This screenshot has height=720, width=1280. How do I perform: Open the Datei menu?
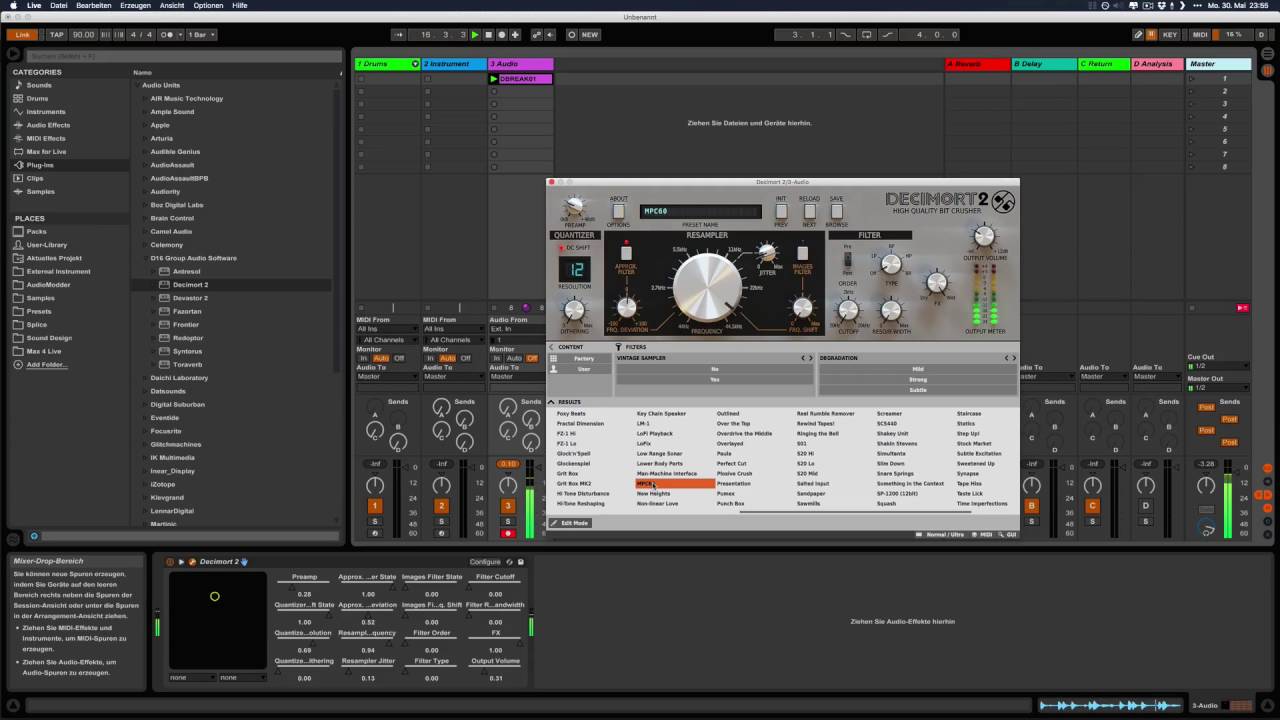point(59,5)
